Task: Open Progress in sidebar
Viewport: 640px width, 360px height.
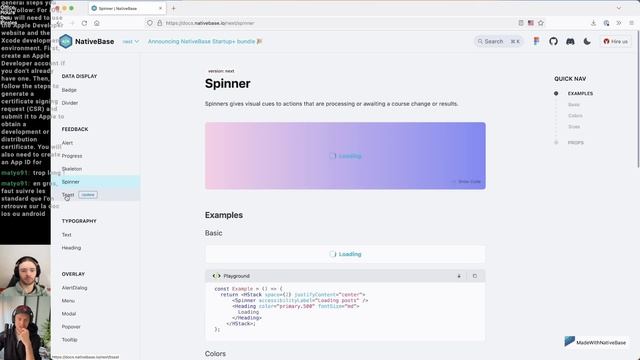Action: tap(72, 156)
